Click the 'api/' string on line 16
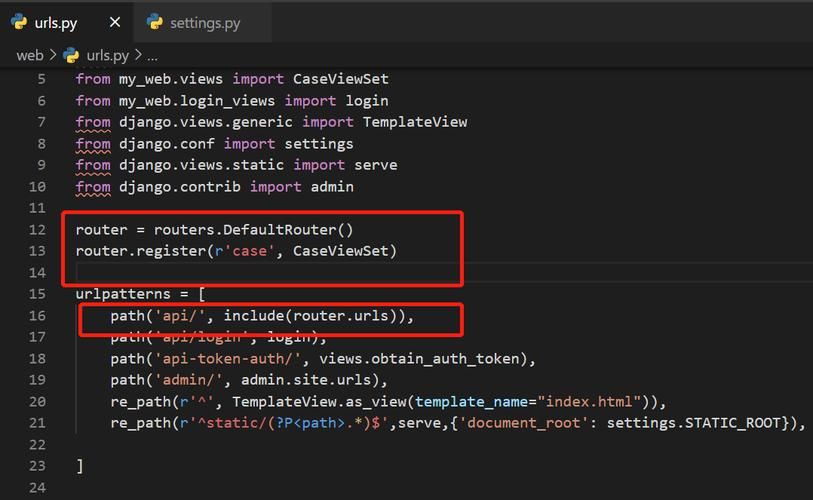This screenshot has height=500, width=813. 180,316
